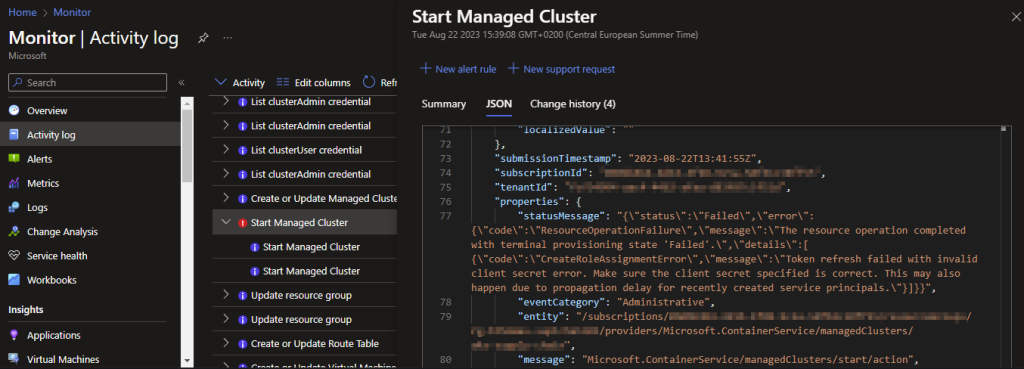The width and height of the screenshot is (1024, 369).
Task: Click the Home breadcrumb link
Action: pyautogui.click(x=22, y=12)
